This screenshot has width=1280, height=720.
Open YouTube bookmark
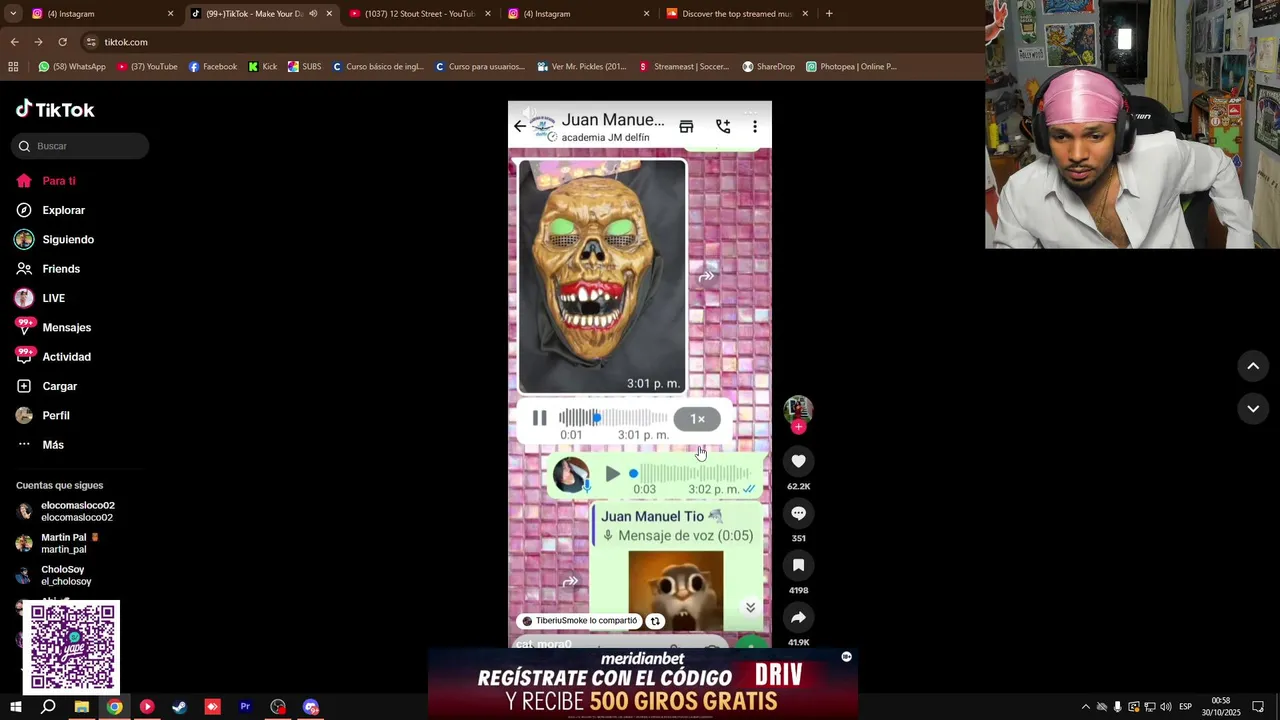click(147, 67)
